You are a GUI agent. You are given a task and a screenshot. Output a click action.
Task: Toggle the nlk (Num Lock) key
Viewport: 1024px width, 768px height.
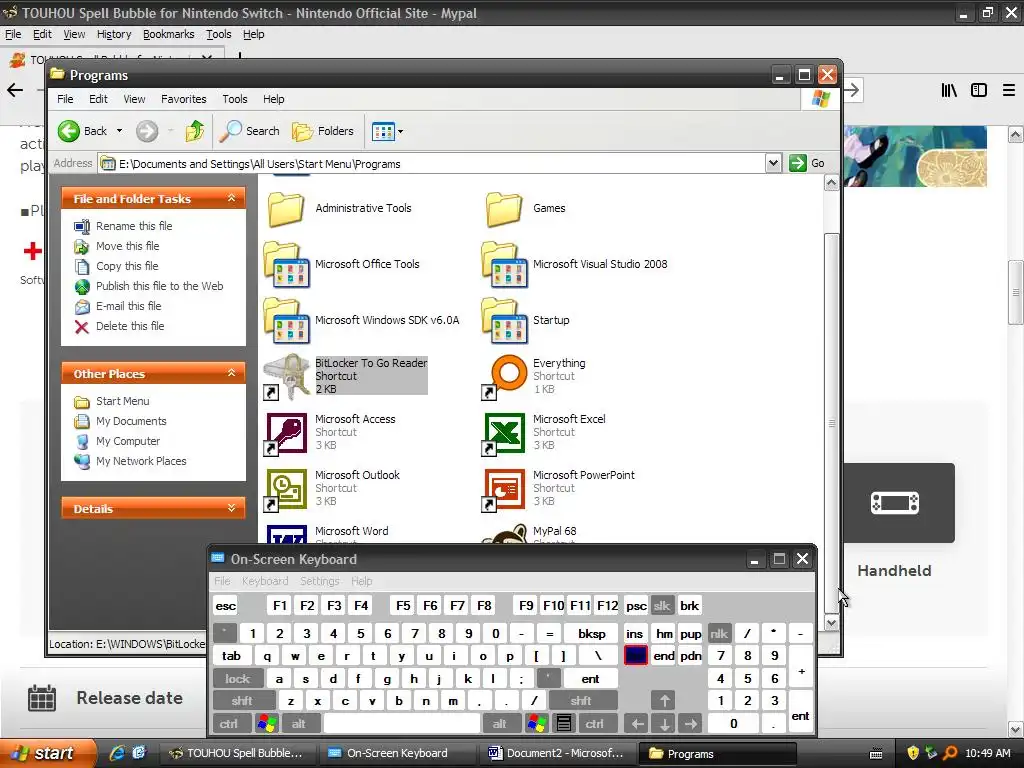[x=718, y=633]
